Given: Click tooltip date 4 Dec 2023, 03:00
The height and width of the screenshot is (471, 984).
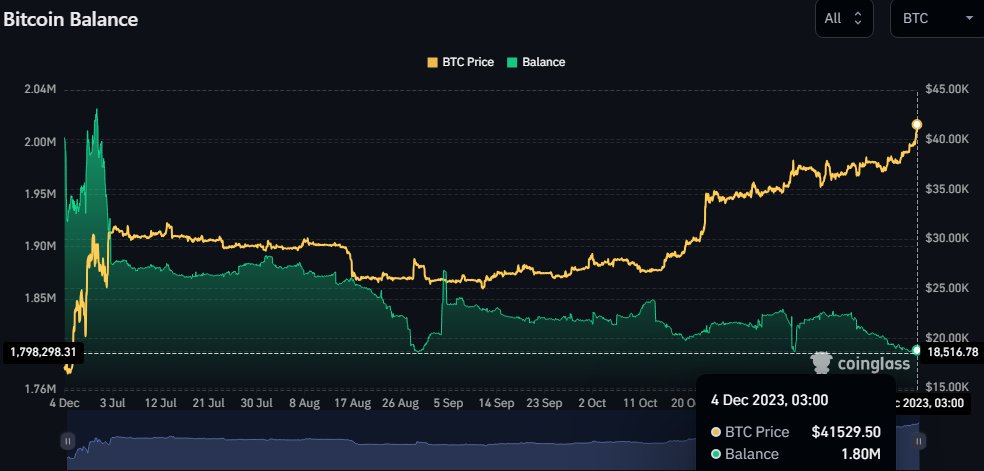Looking at the screenshot, I should click(x=769, y=400).
